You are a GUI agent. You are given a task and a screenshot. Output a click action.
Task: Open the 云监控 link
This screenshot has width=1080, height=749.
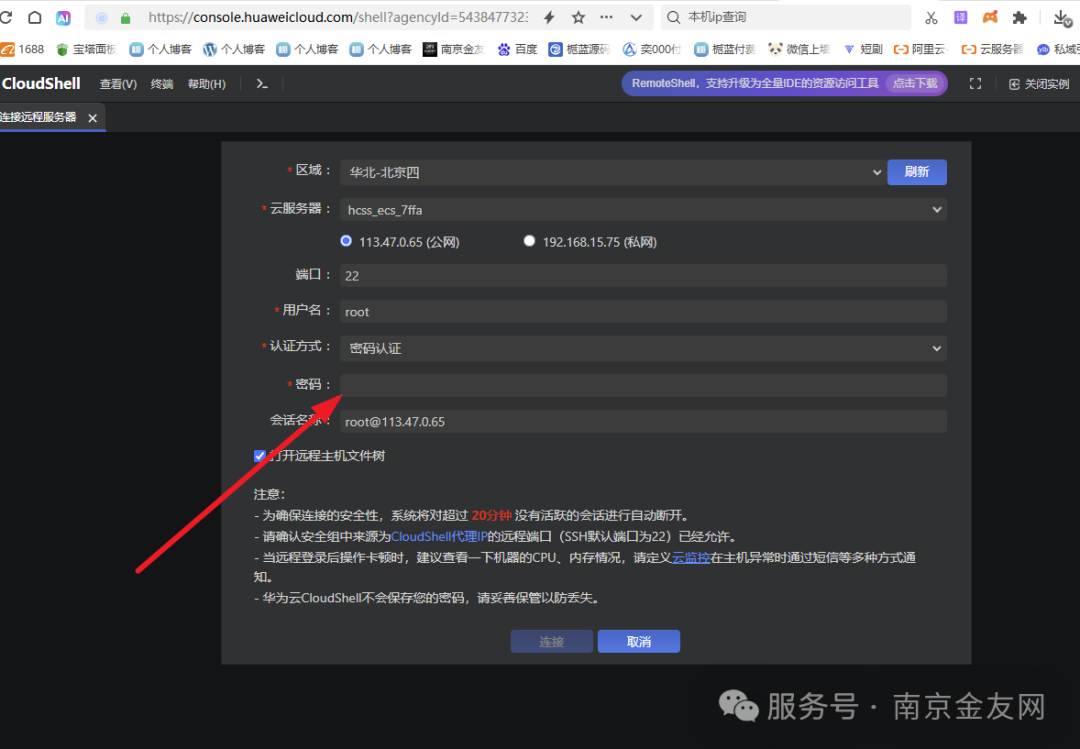(691, 558)
